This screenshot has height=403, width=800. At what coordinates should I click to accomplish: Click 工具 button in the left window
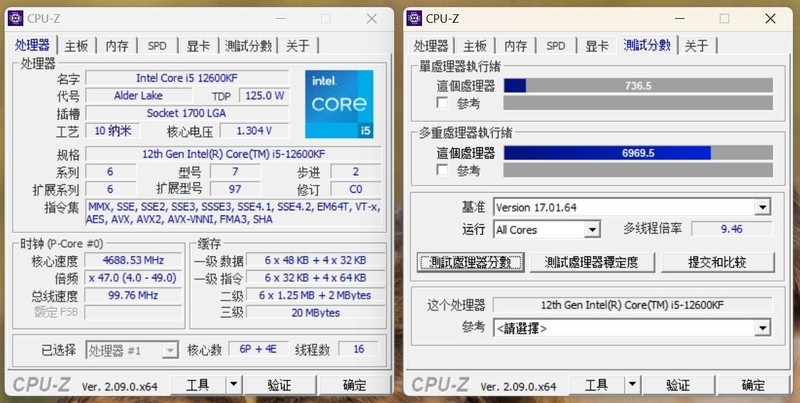[x=198, y=385]
